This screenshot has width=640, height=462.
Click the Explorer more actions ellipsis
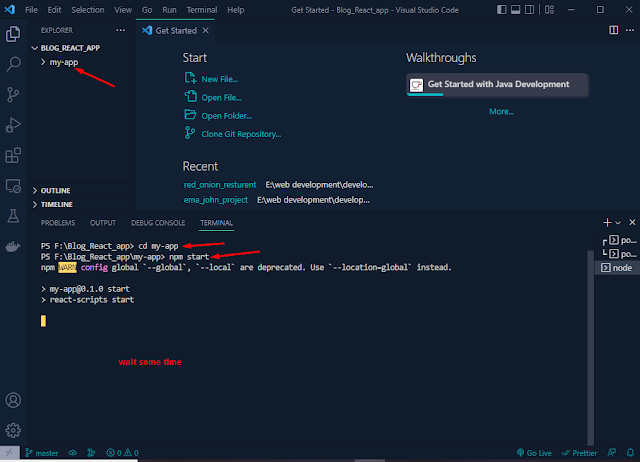(x=120, y=30)
